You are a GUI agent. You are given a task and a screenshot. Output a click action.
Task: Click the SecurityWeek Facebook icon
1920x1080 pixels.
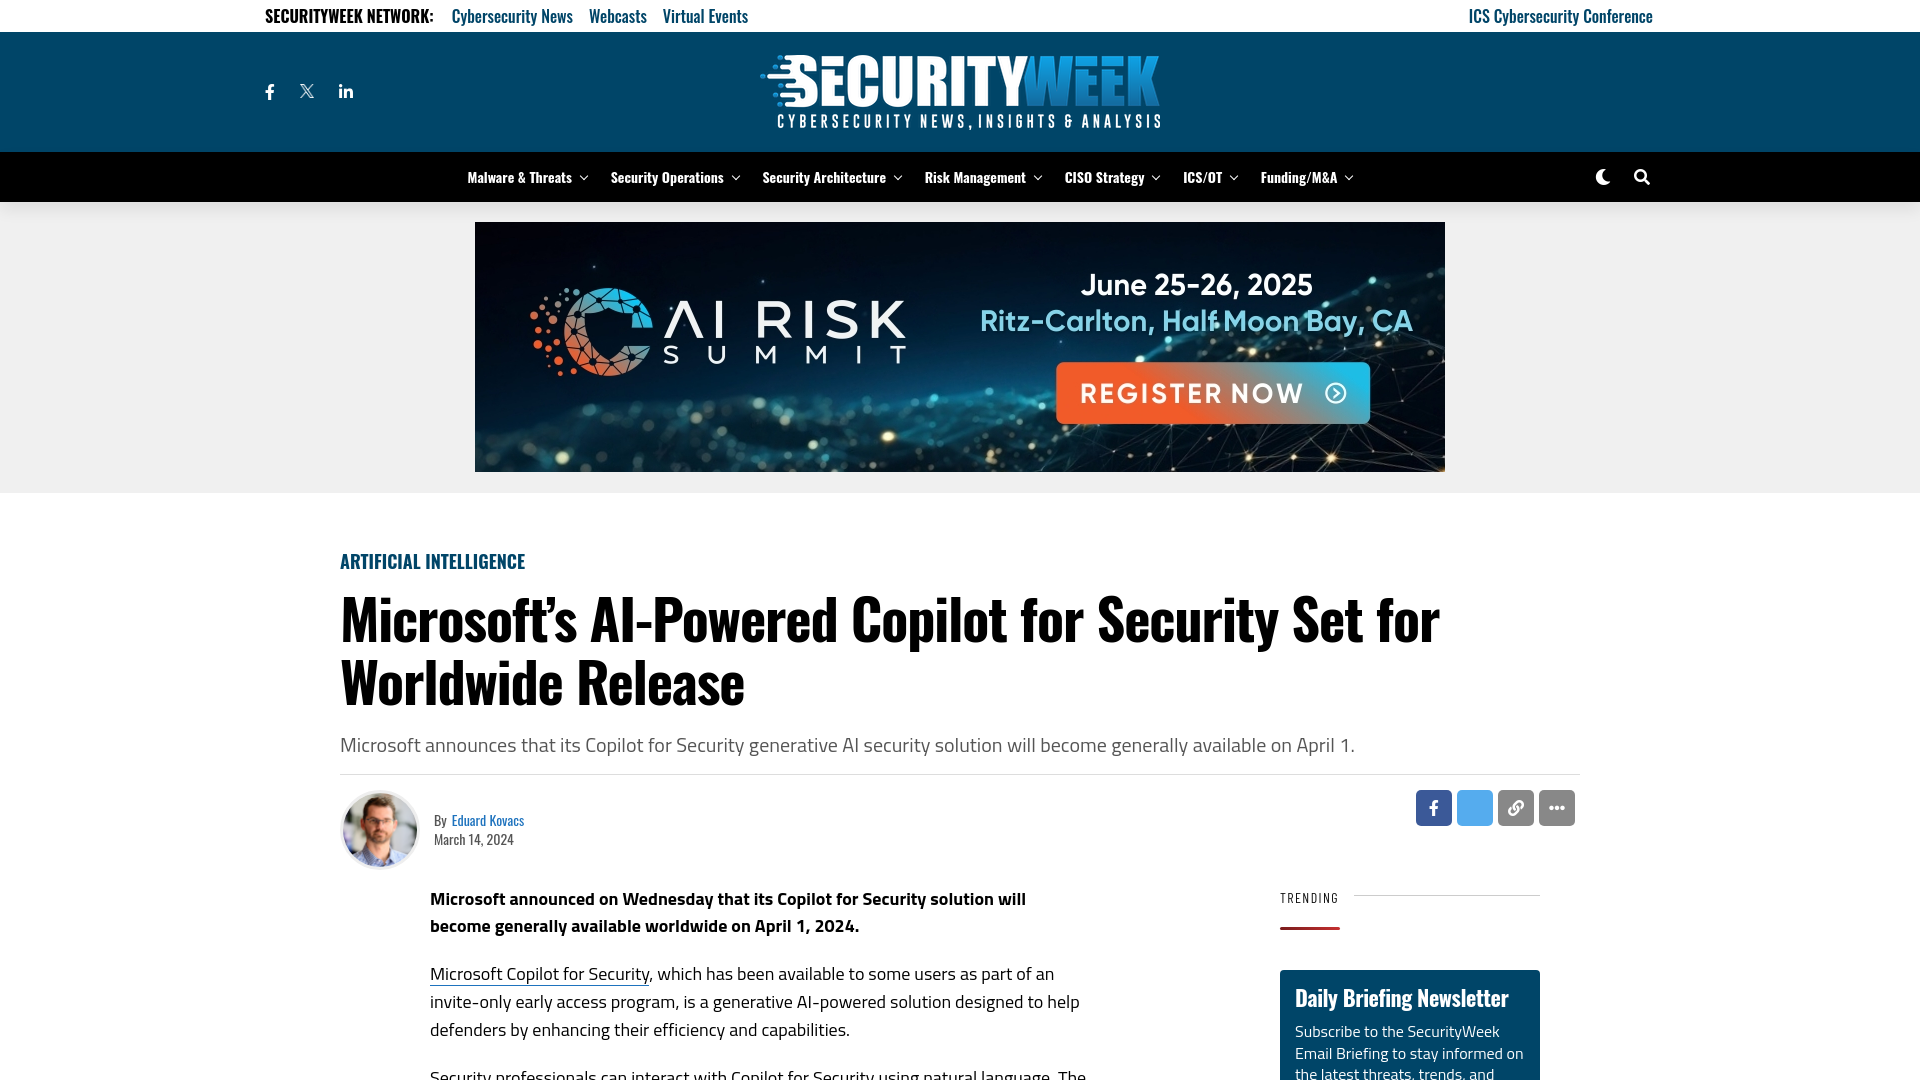(269, 91)
